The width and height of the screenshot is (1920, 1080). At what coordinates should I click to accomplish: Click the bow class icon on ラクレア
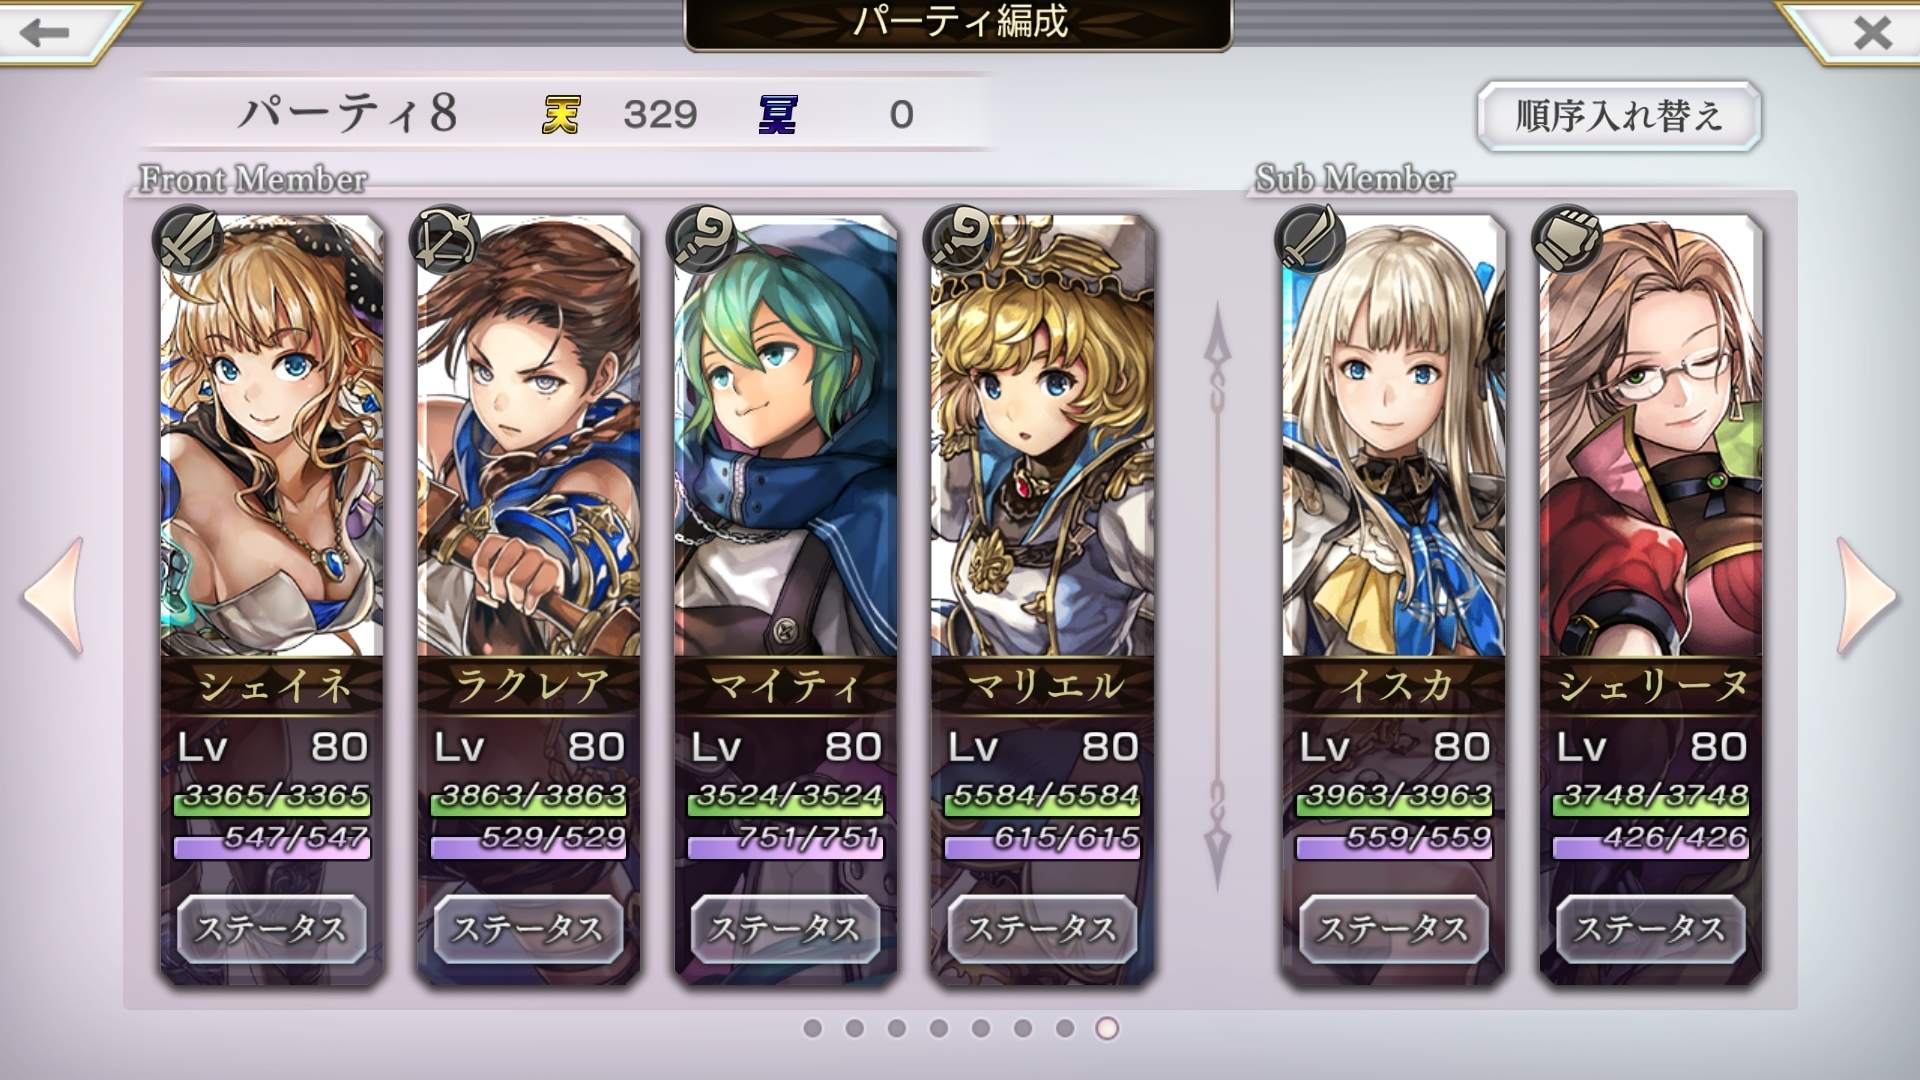coord(444,240)
